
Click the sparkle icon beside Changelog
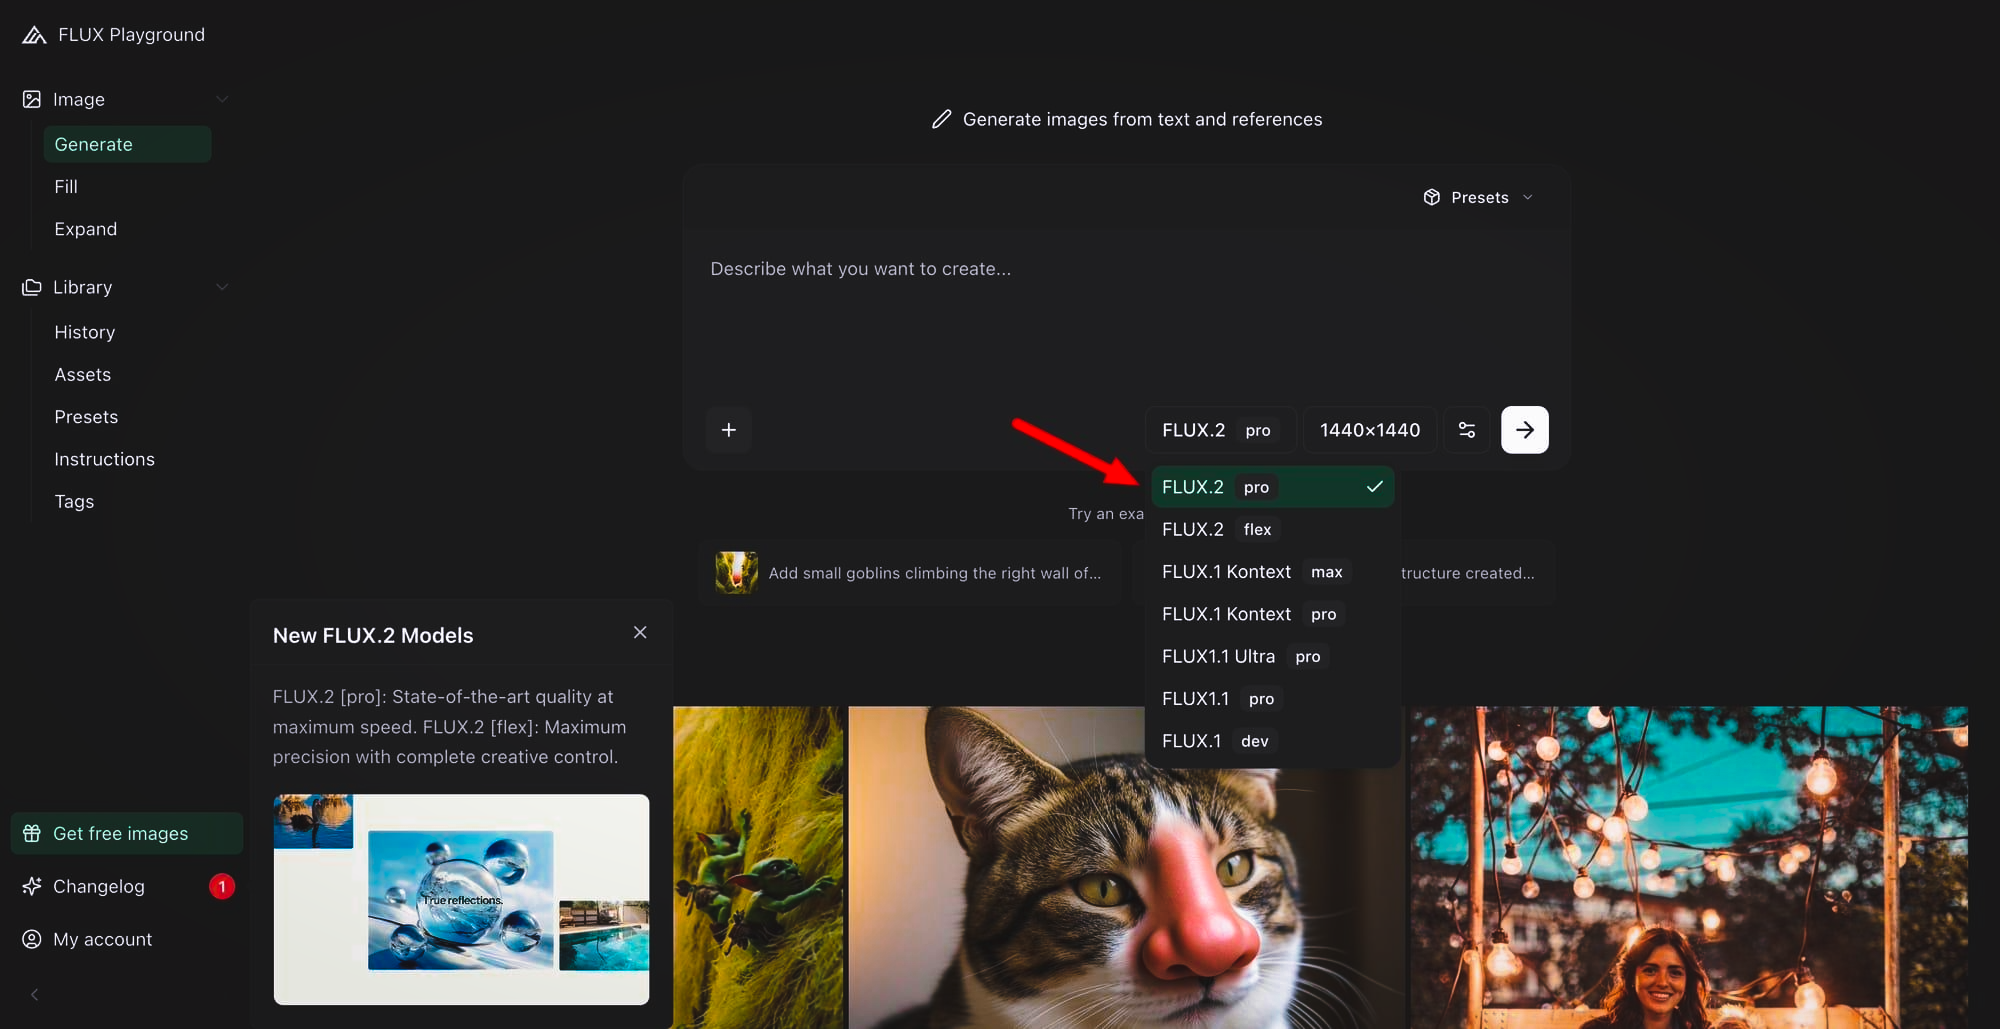coord(32,886)
